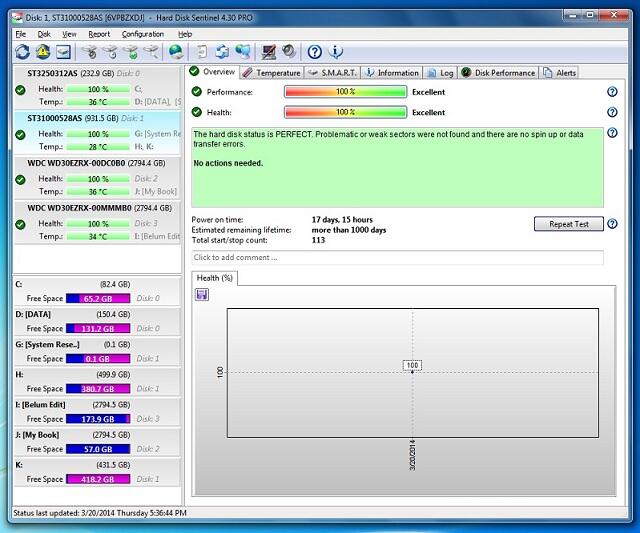The height and width of the screenshot is (533, 640).
Task: Switch to the Log tab
Action: (440, 73)
